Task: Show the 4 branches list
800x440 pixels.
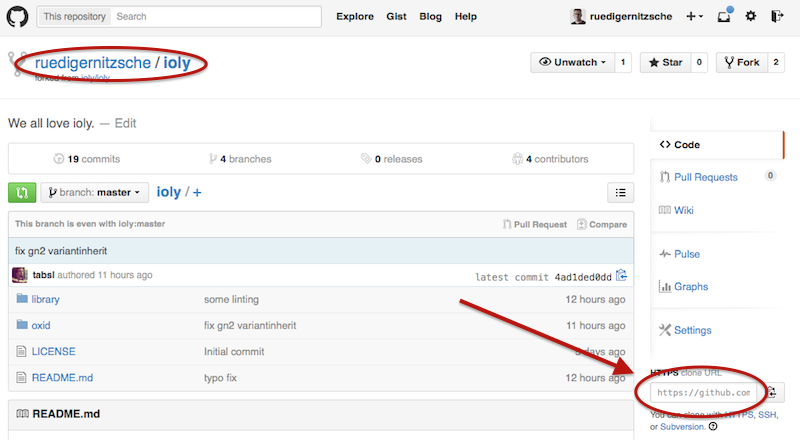Action: tap(240, 159)
